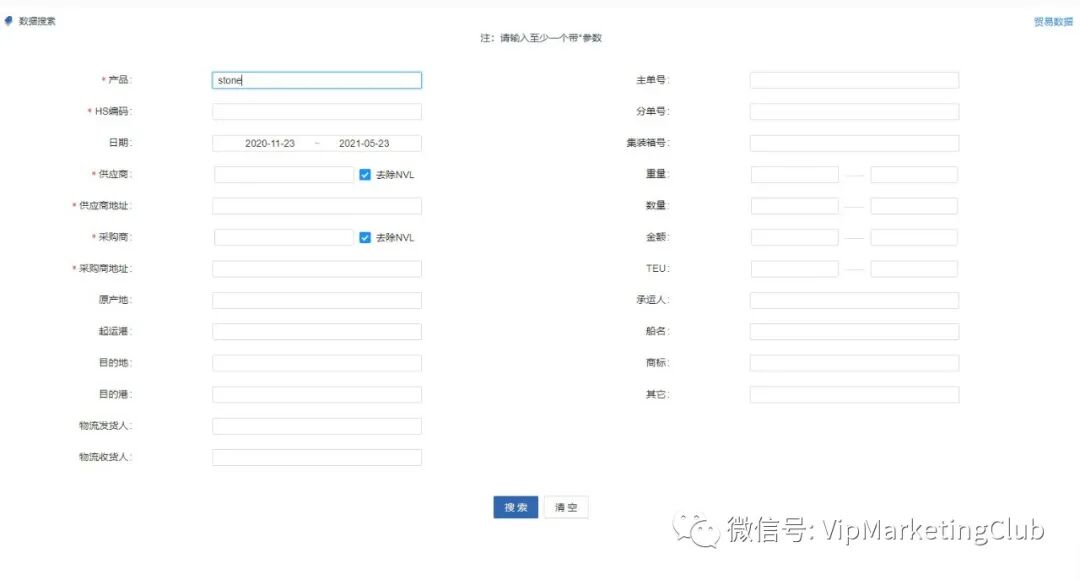Disable 去除NVL next to the 采购商 field
This screenshot has width=1080, height=580.
(x=366, y=237)
